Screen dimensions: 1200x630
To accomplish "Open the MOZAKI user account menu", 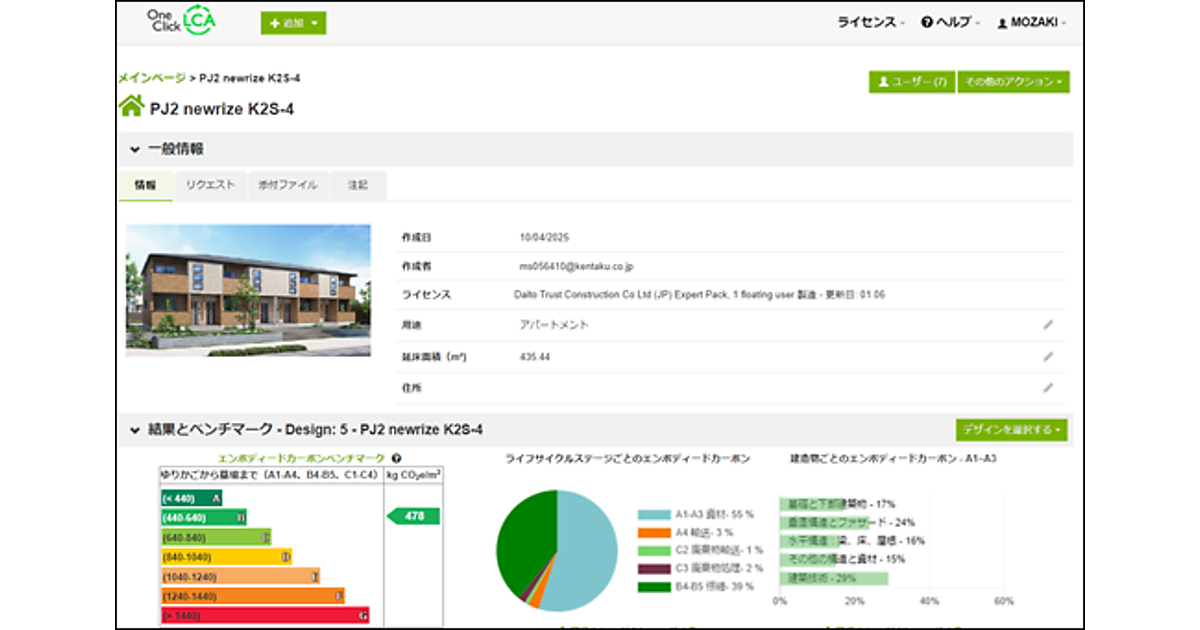I will point(1032,22).
